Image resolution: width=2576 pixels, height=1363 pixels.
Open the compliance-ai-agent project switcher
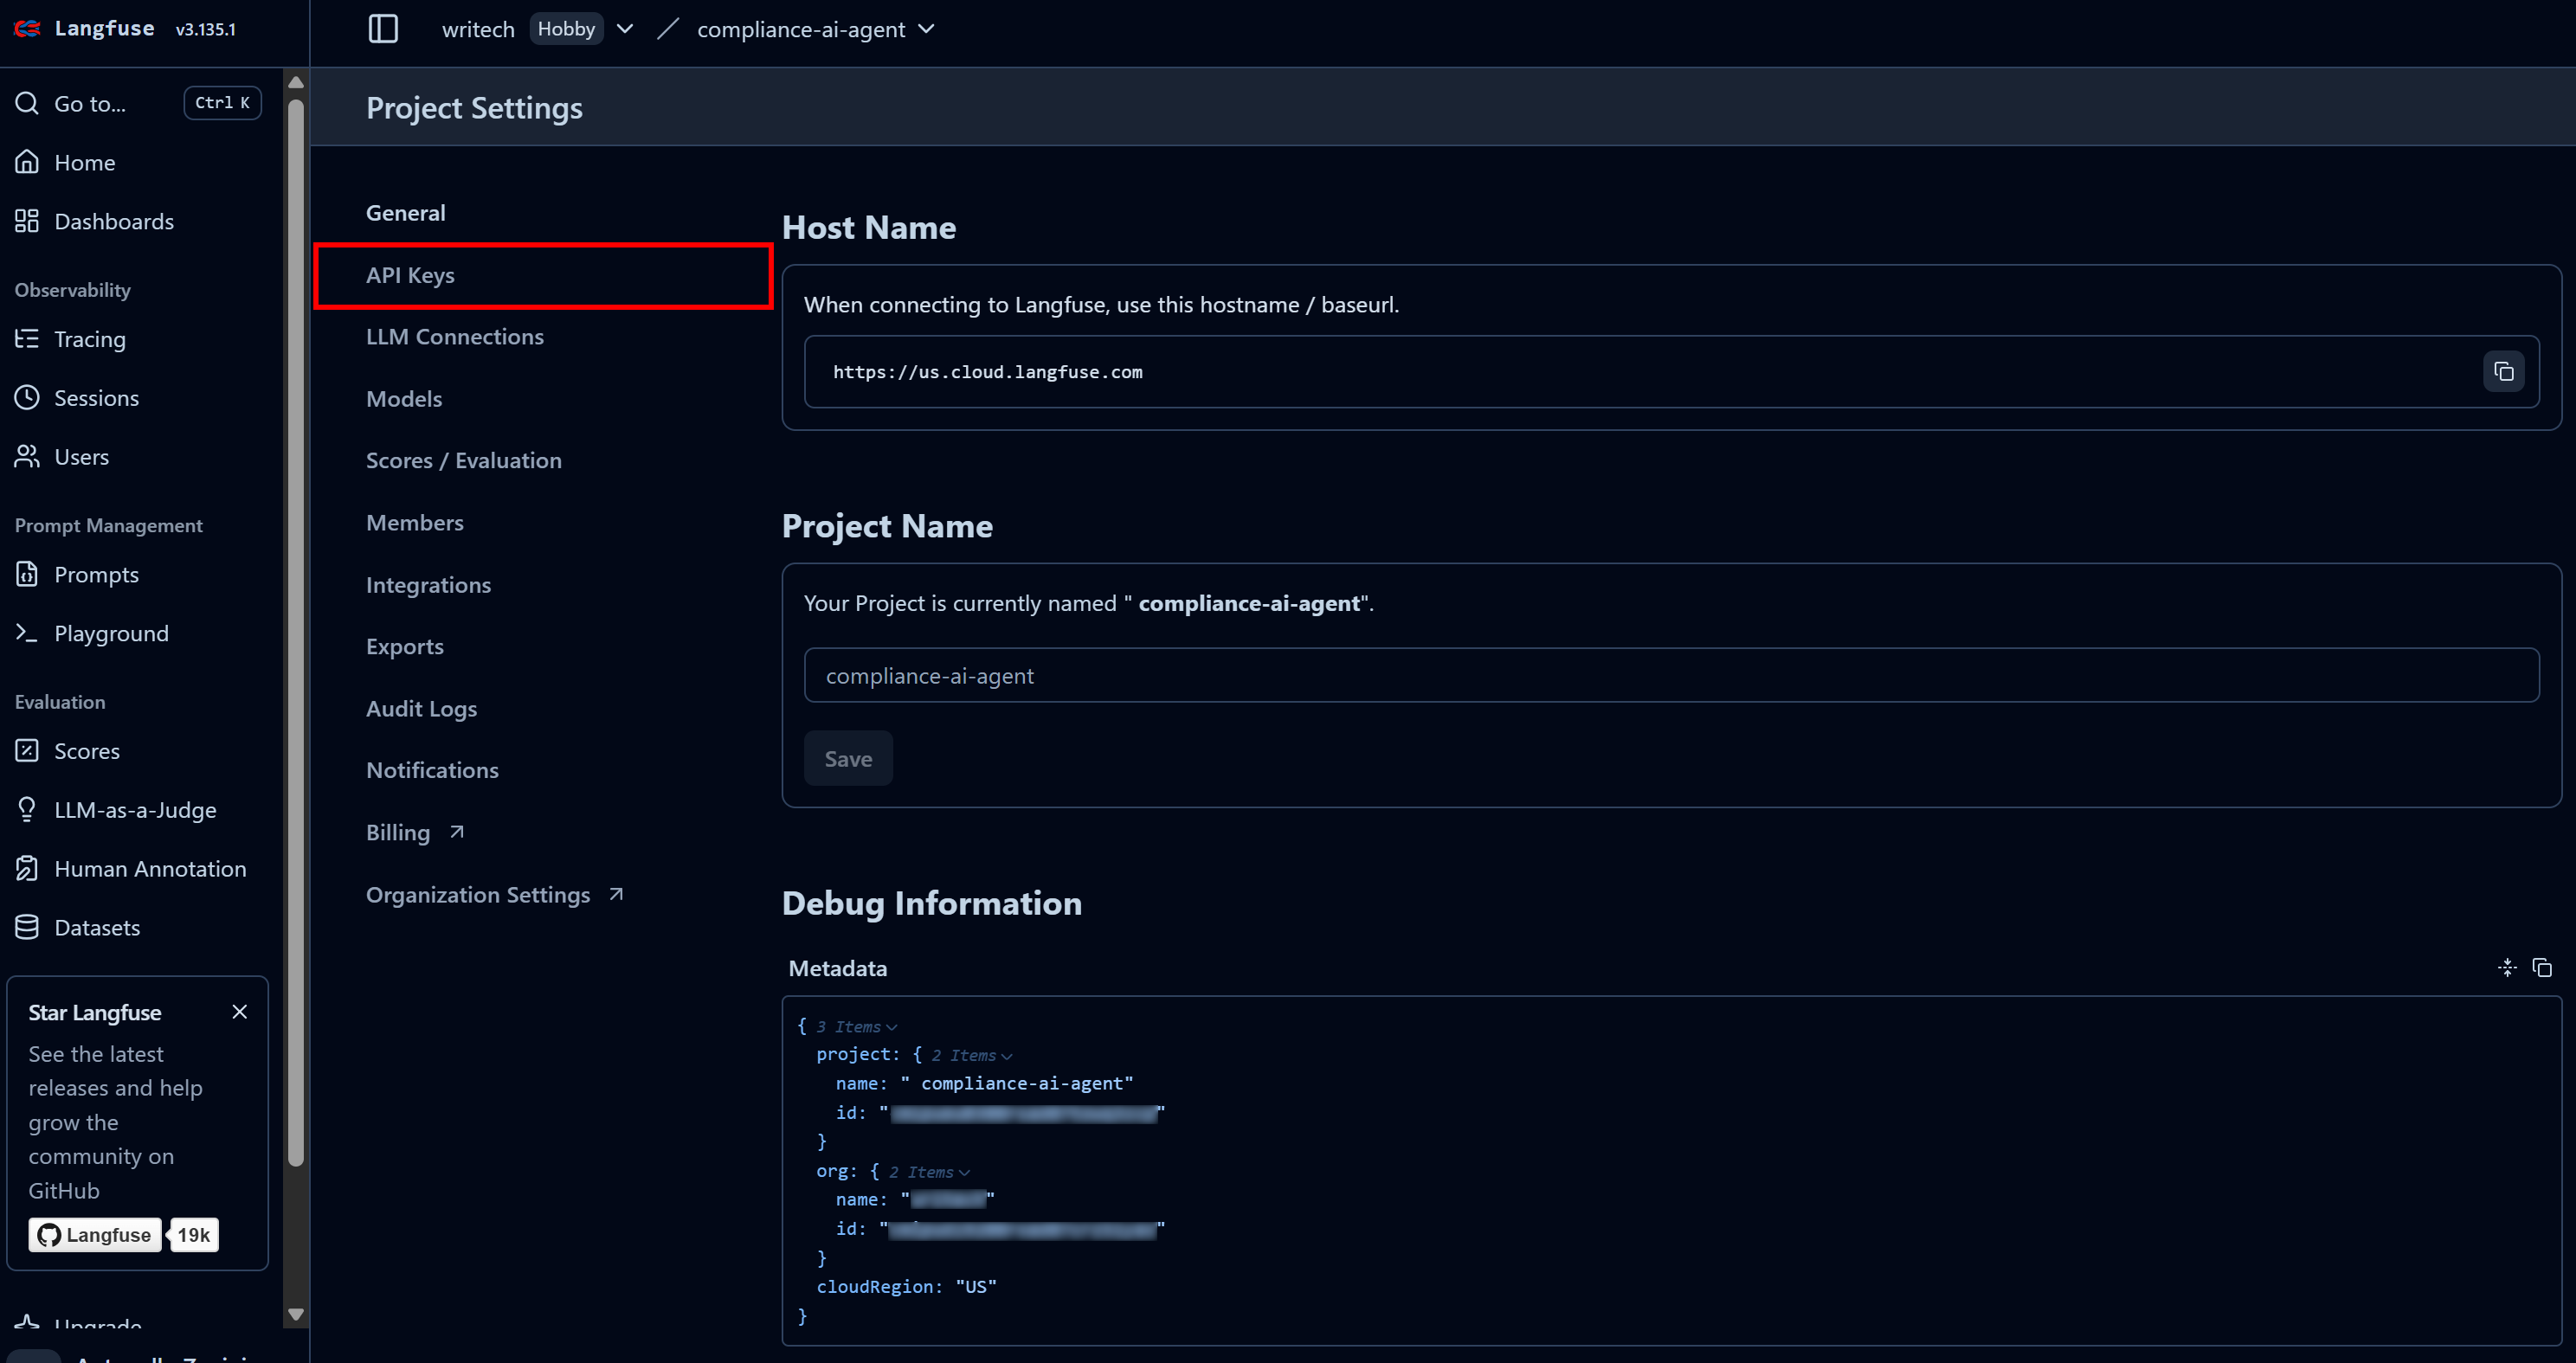tap(927, 28)
